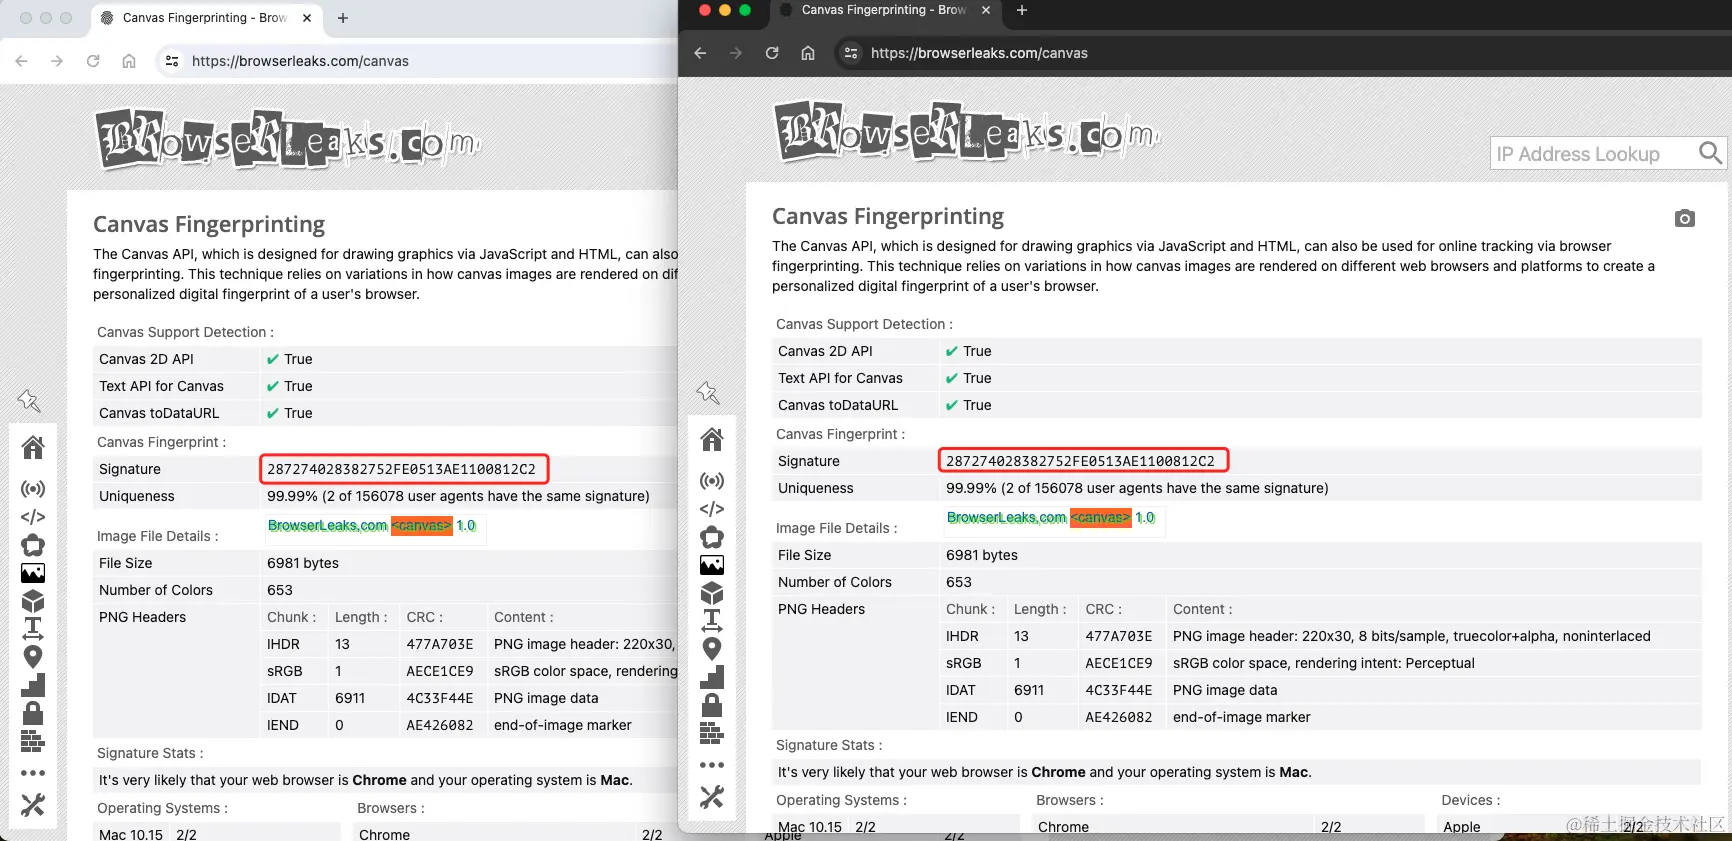The image size is (1732, 841).
Task: Click the Number of Colors 653 value in left window
Action: tap(280, 590)
